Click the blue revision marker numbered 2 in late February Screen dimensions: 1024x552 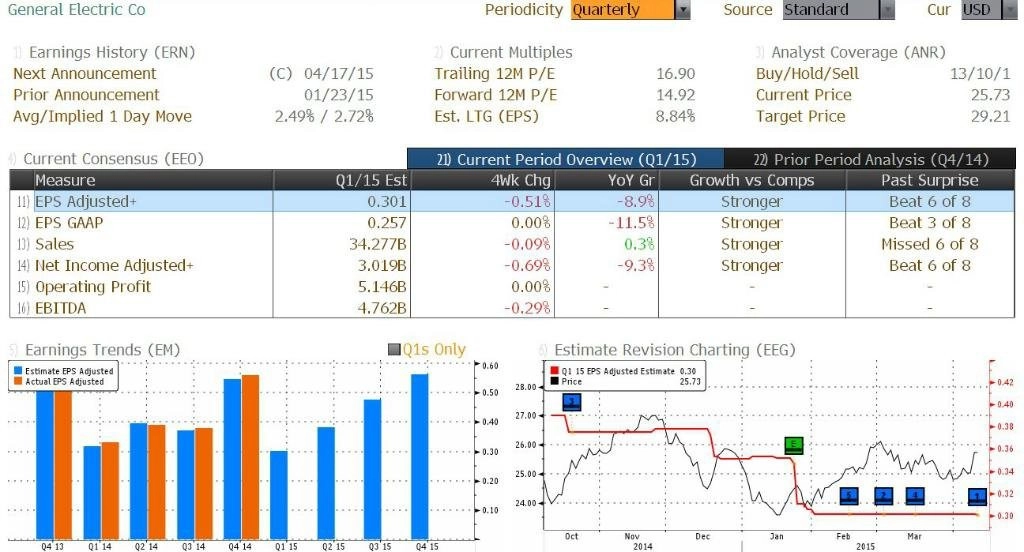click(x=883, y=496)
